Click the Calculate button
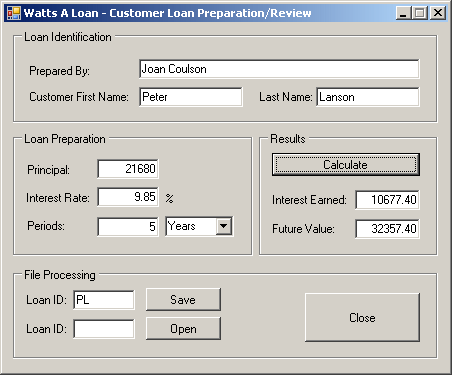The width and height of the screenshot is (452, 375). point(346,165)
